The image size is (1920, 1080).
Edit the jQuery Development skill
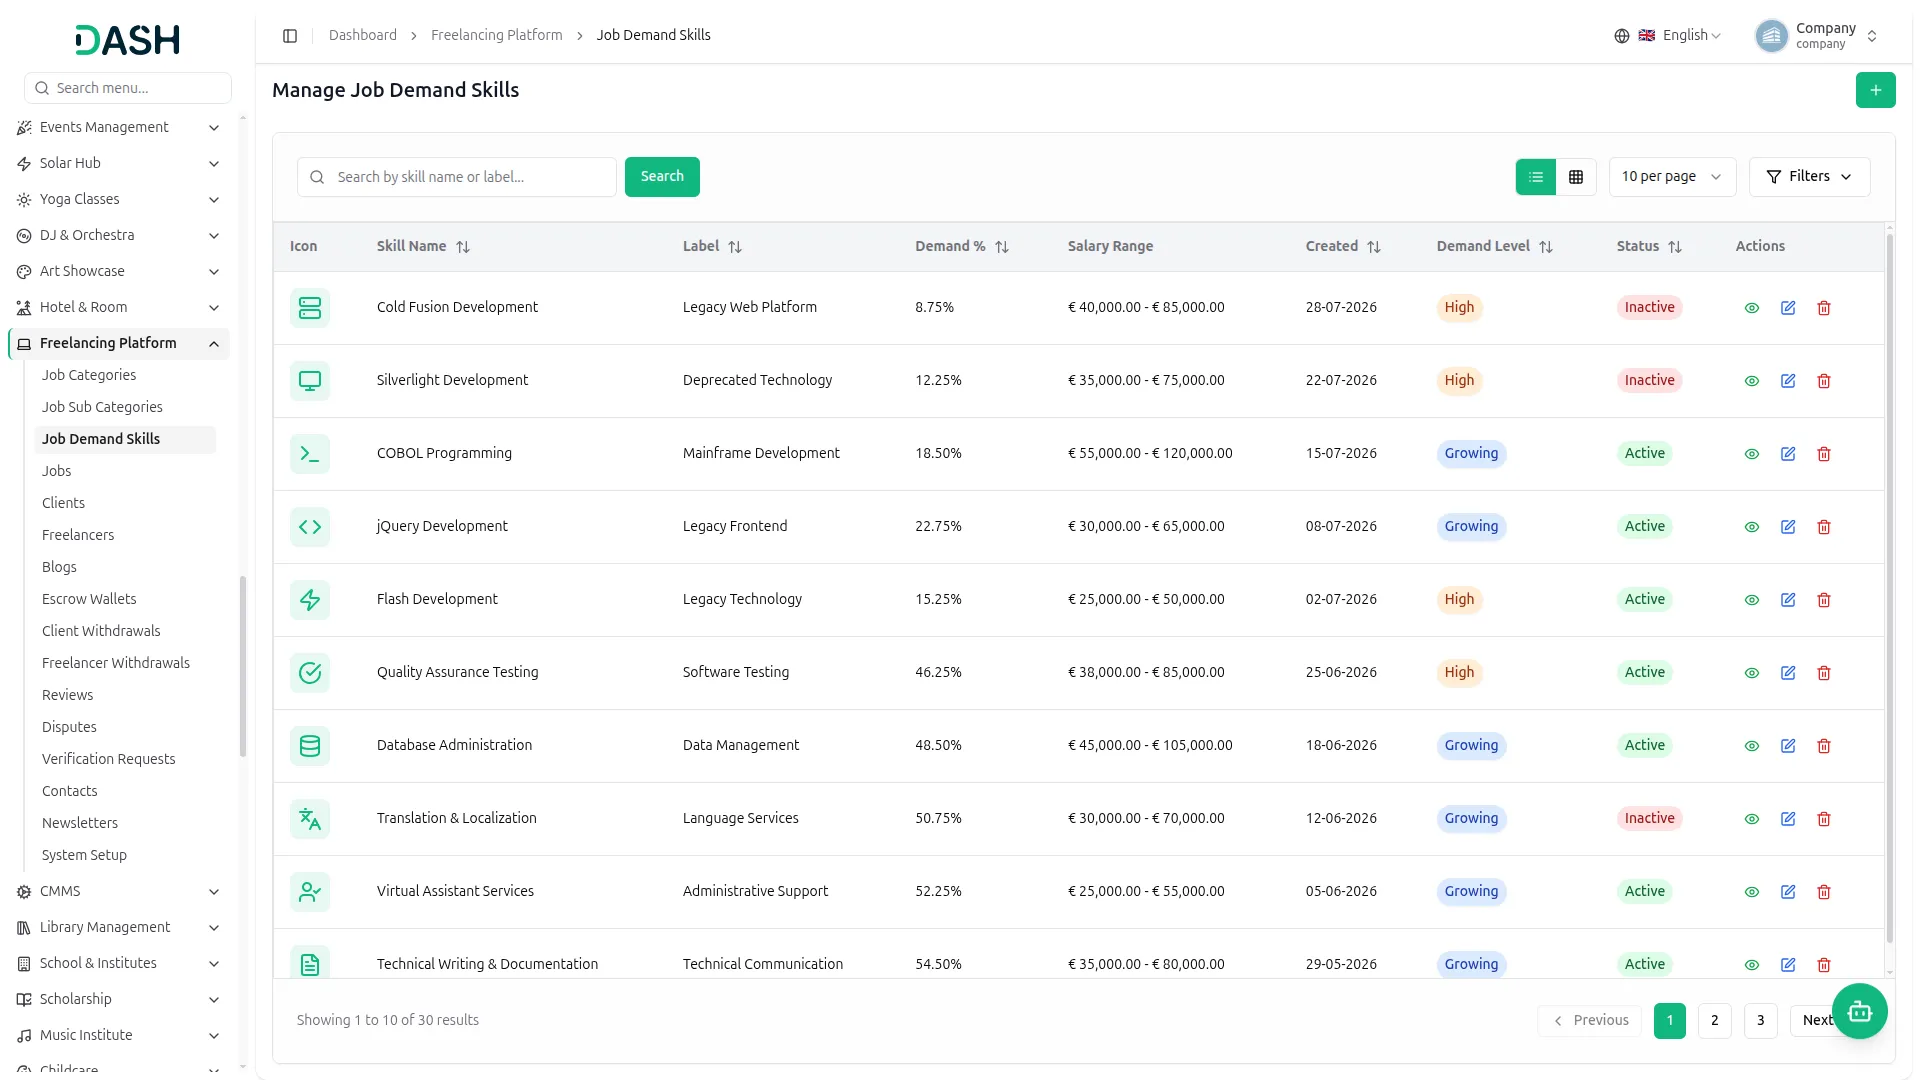1788,527
